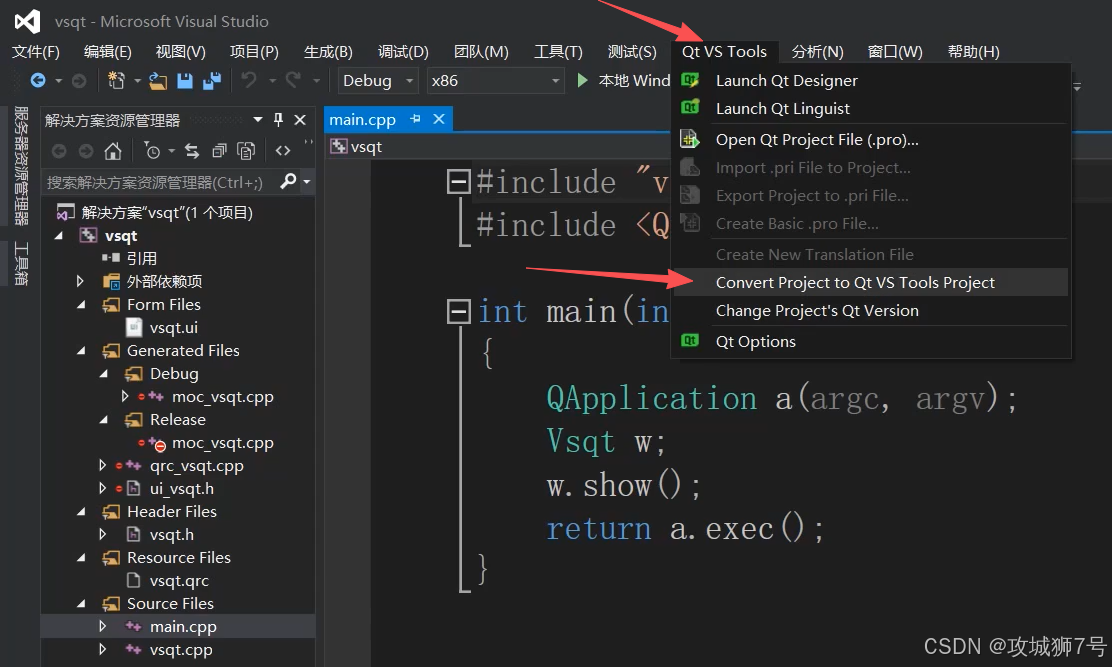The height and width of the screenshot is (667, 1112).
Task: Click the navigate backward arrow in main toolbar
Action: [x=38, y=81]
